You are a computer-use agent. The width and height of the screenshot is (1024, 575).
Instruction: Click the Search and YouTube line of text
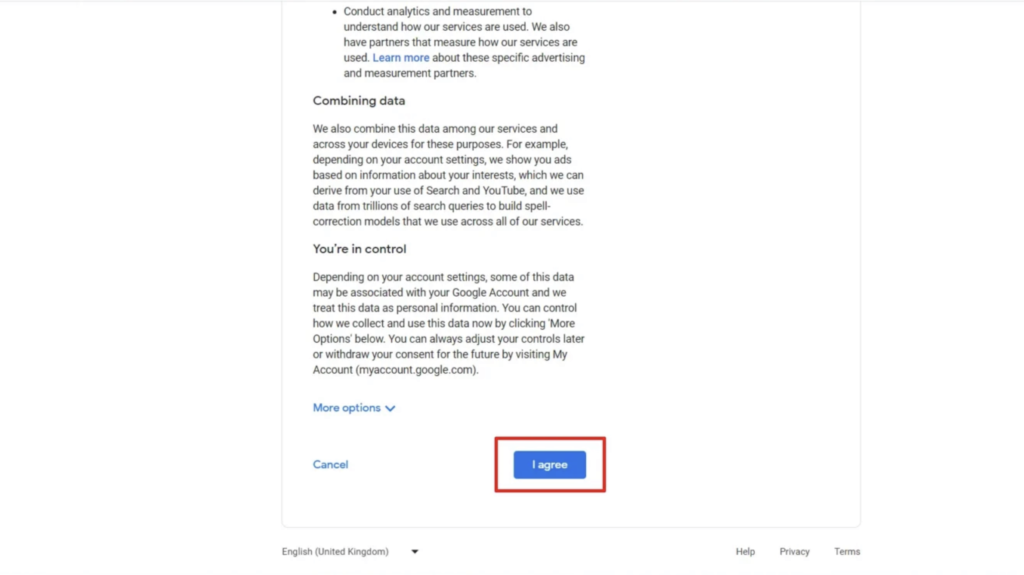point(449,191)
